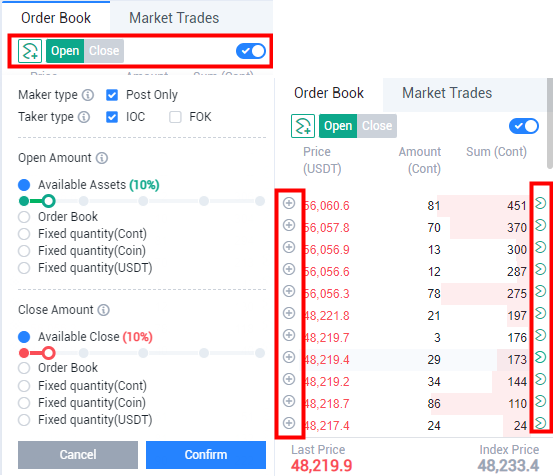Show the Open Amount info tooltip icon
This screenshot has width=553, height=476.
[102, 158]
